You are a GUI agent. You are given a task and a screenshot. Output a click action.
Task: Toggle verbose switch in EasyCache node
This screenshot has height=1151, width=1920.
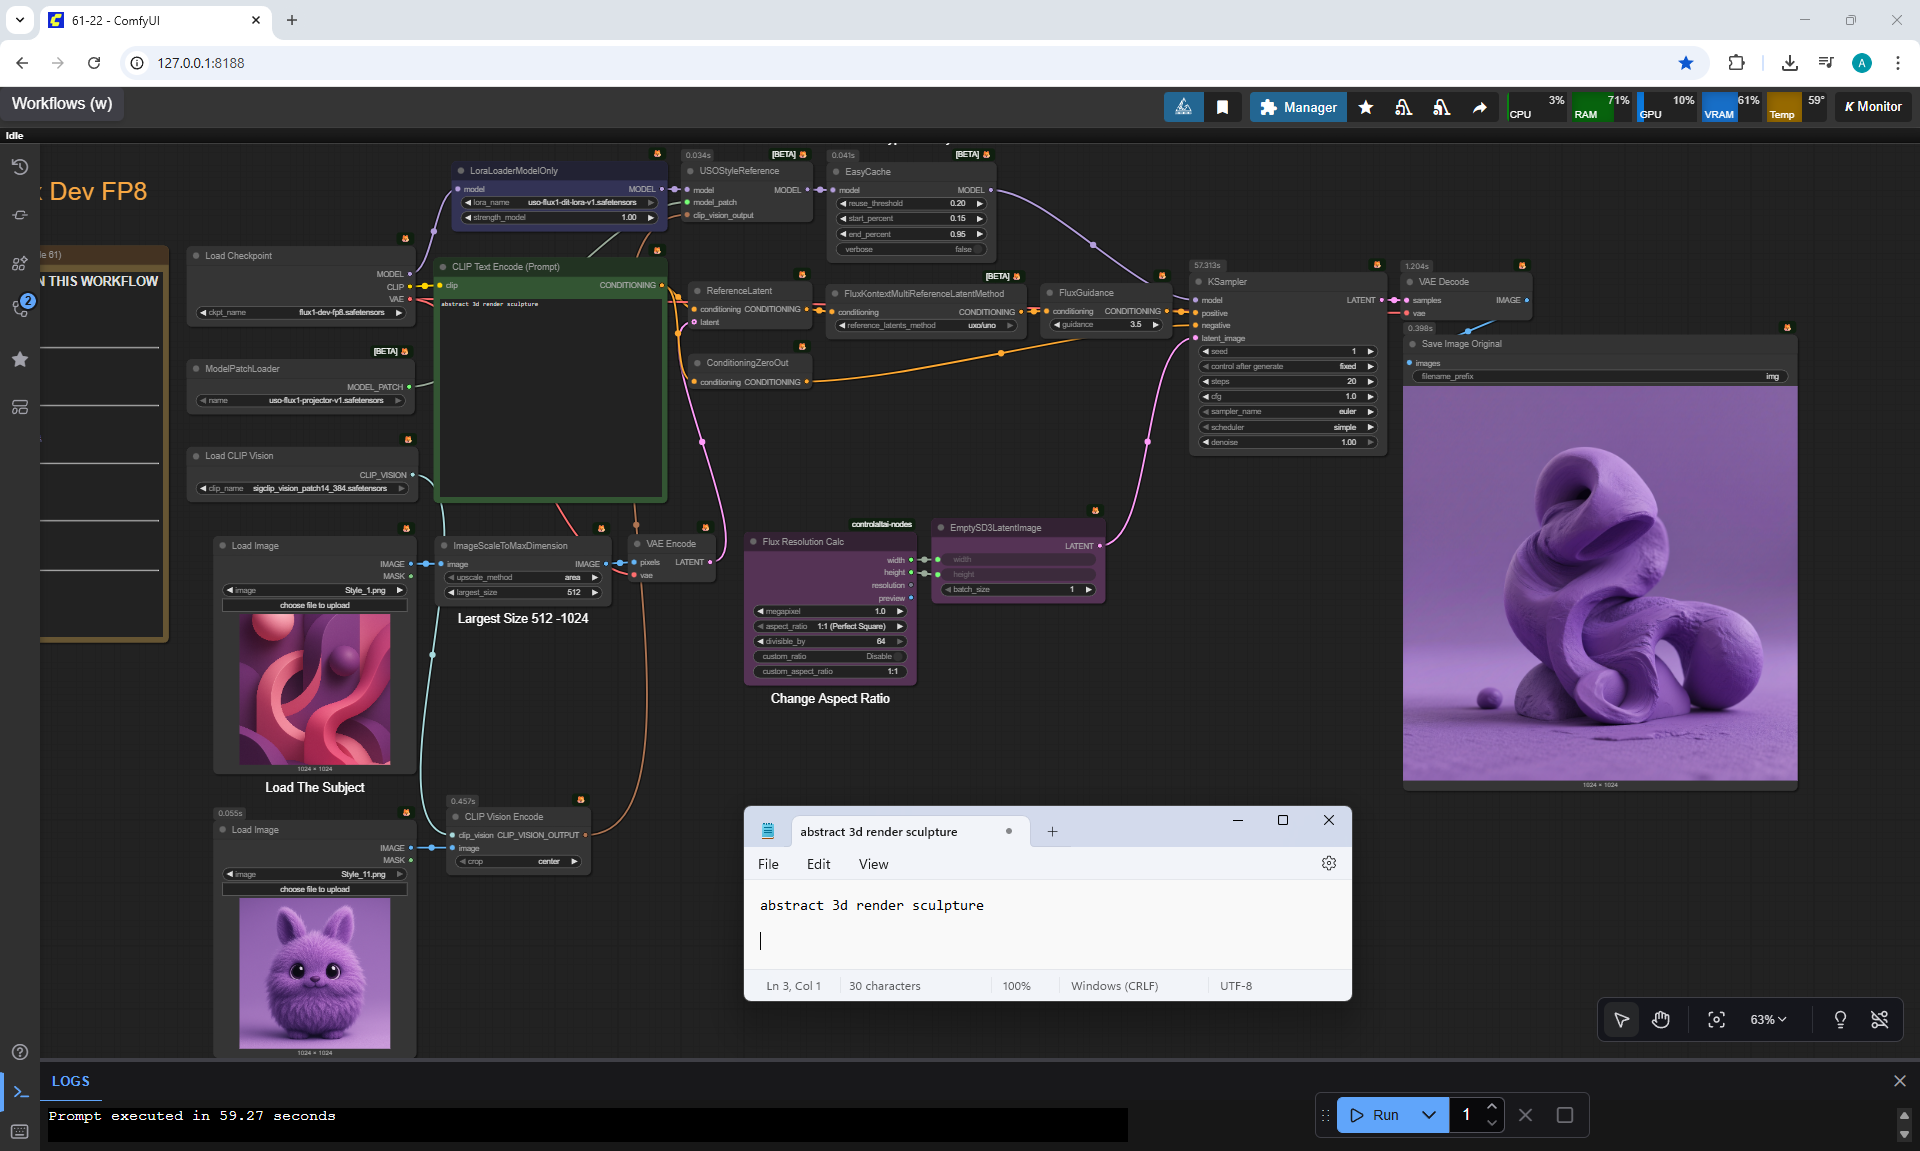[976, 249]
